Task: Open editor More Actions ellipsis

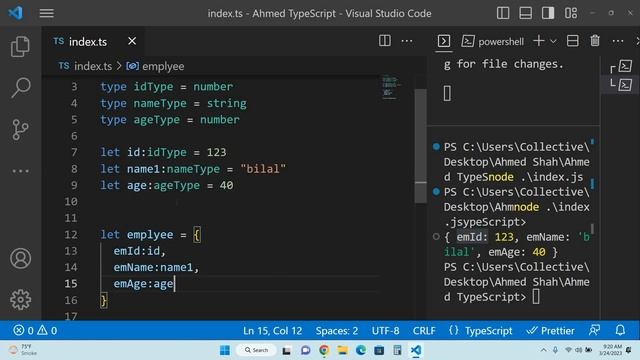Action: point(407,41)
